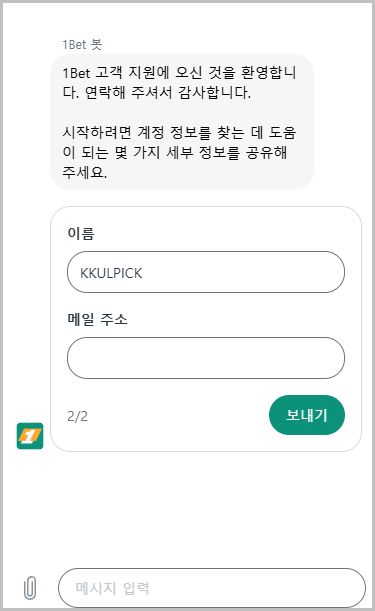Click the orange 1 in the green avatar
The image size is (375, 611).
[x=30, y=436]
